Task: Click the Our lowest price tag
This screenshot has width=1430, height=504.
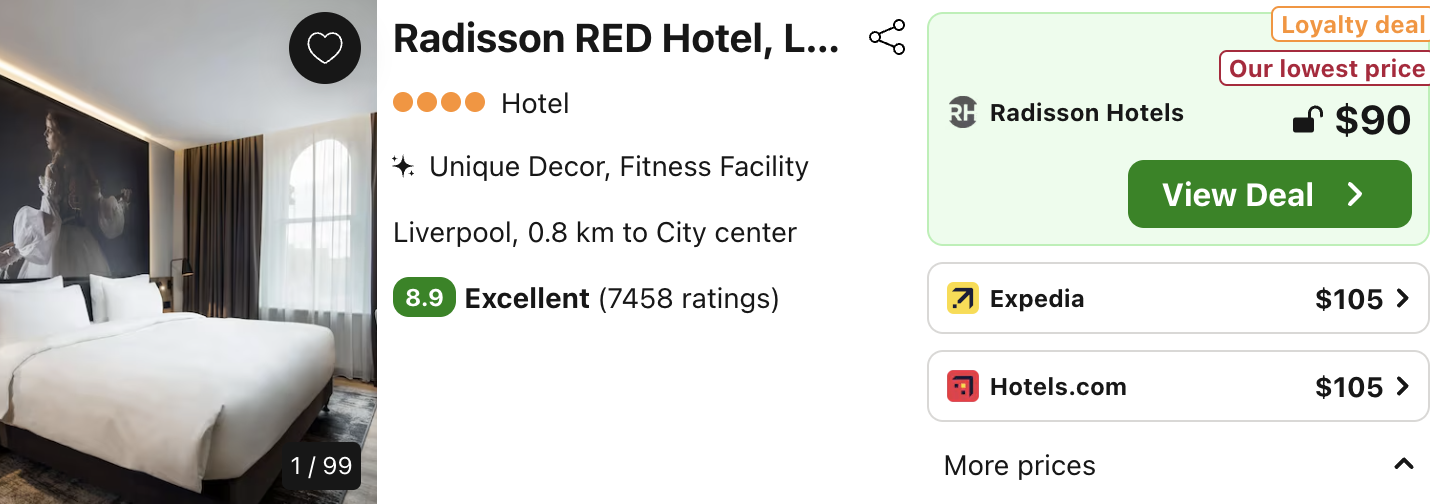Action: 1326,68
